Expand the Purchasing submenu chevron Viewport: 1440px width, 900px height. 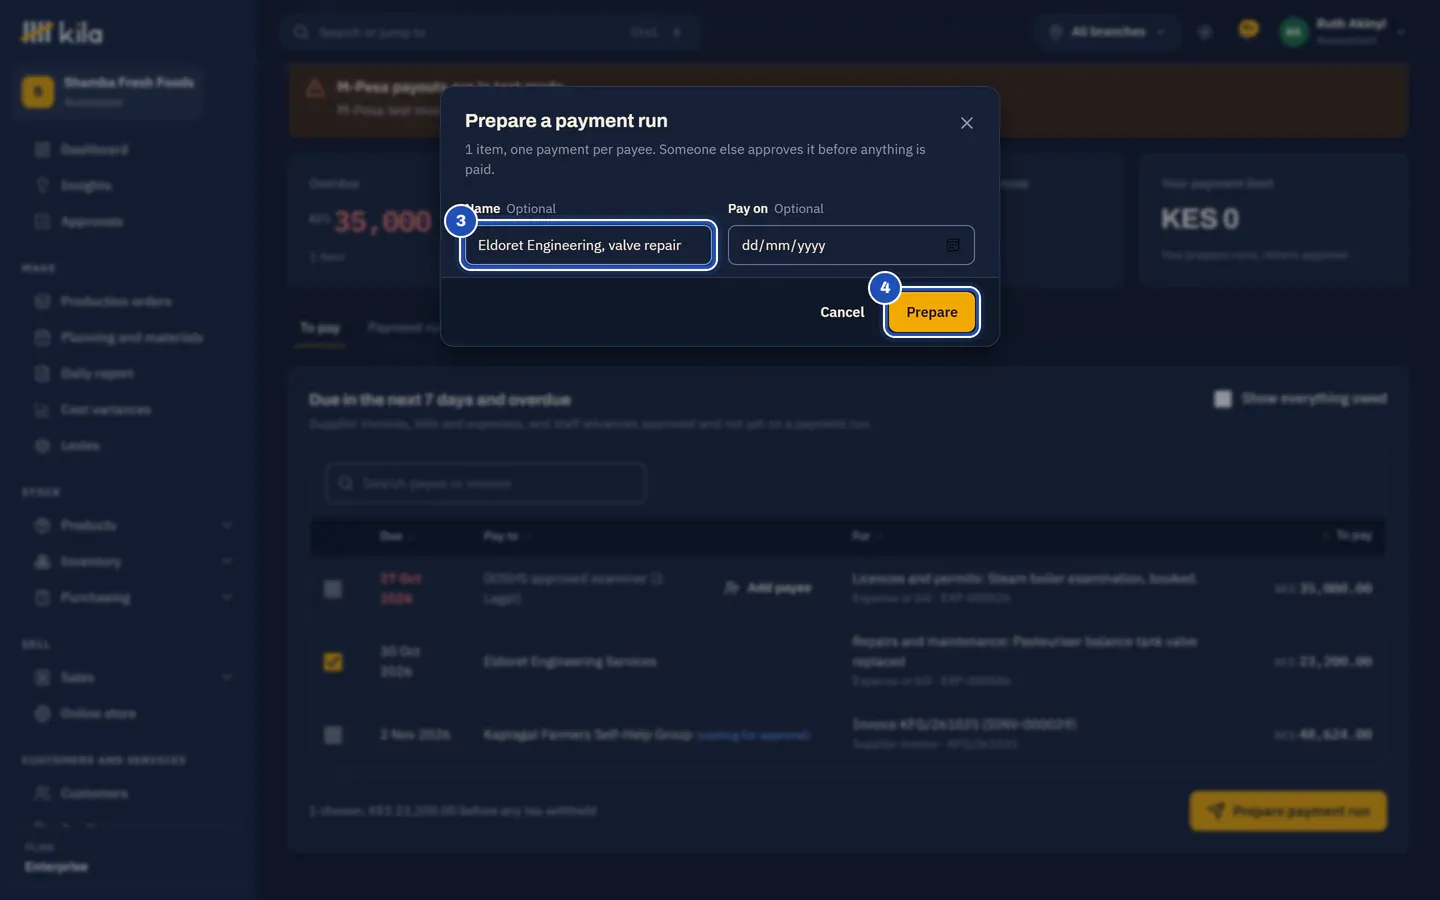(x=227, y=598)
